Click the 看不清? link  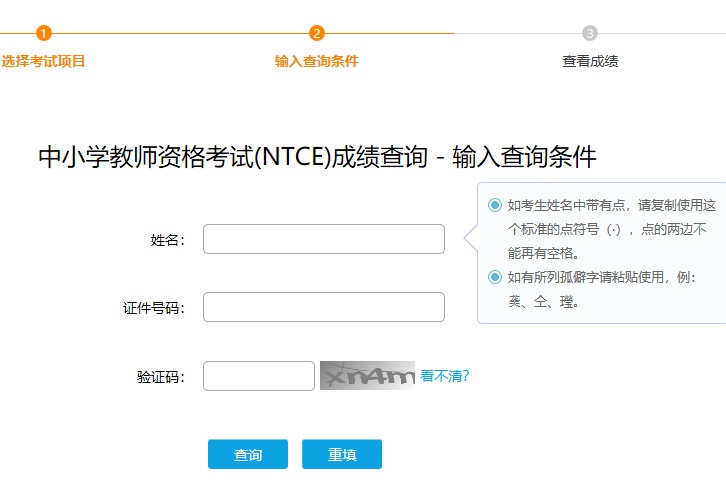(445, 376)
